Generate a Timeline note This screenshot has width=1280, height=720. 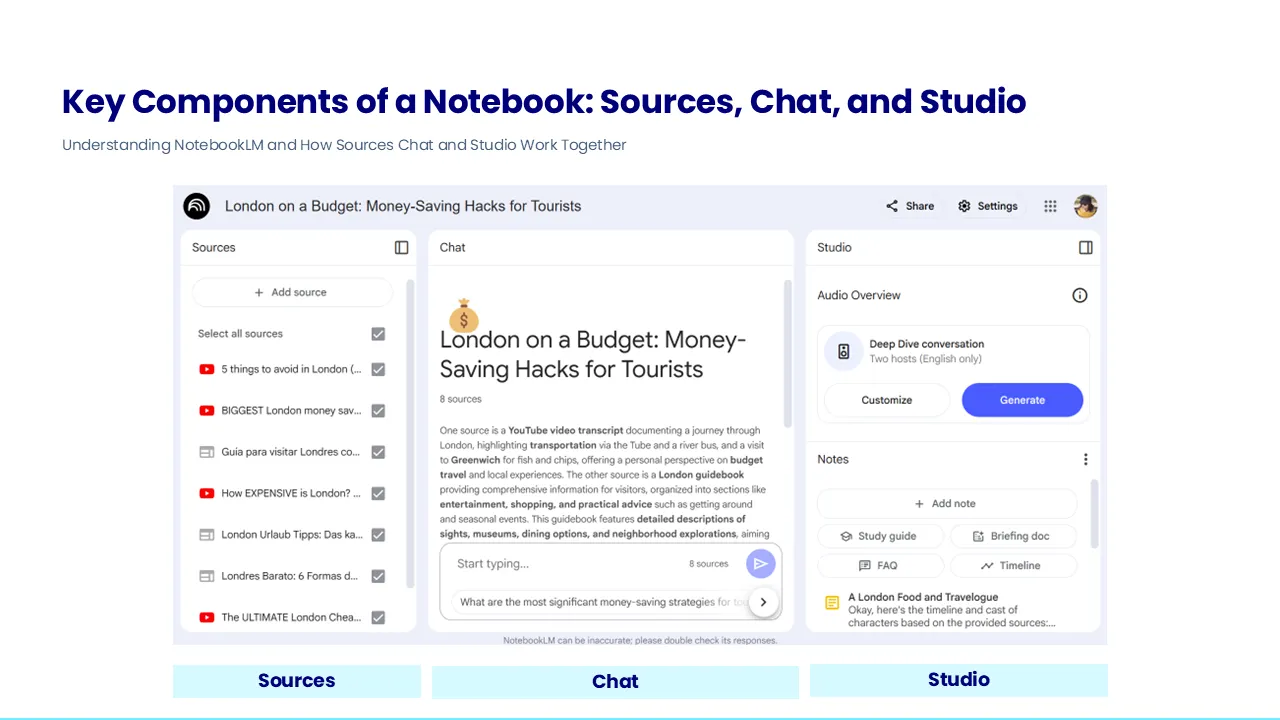pyautogui.click(x=1012, y=565)
